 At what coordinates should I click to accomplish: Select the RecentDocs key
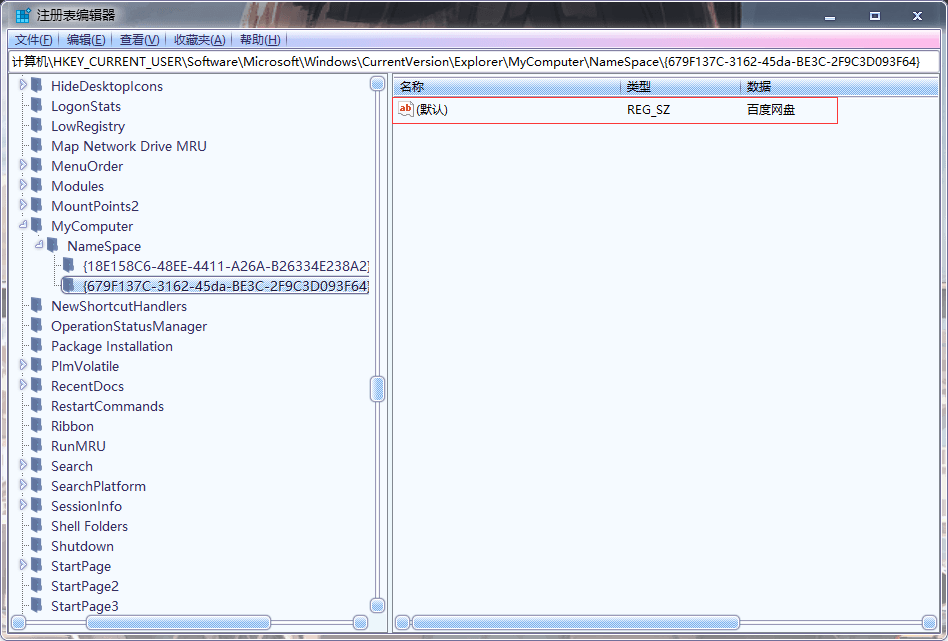tap(87, 386)
